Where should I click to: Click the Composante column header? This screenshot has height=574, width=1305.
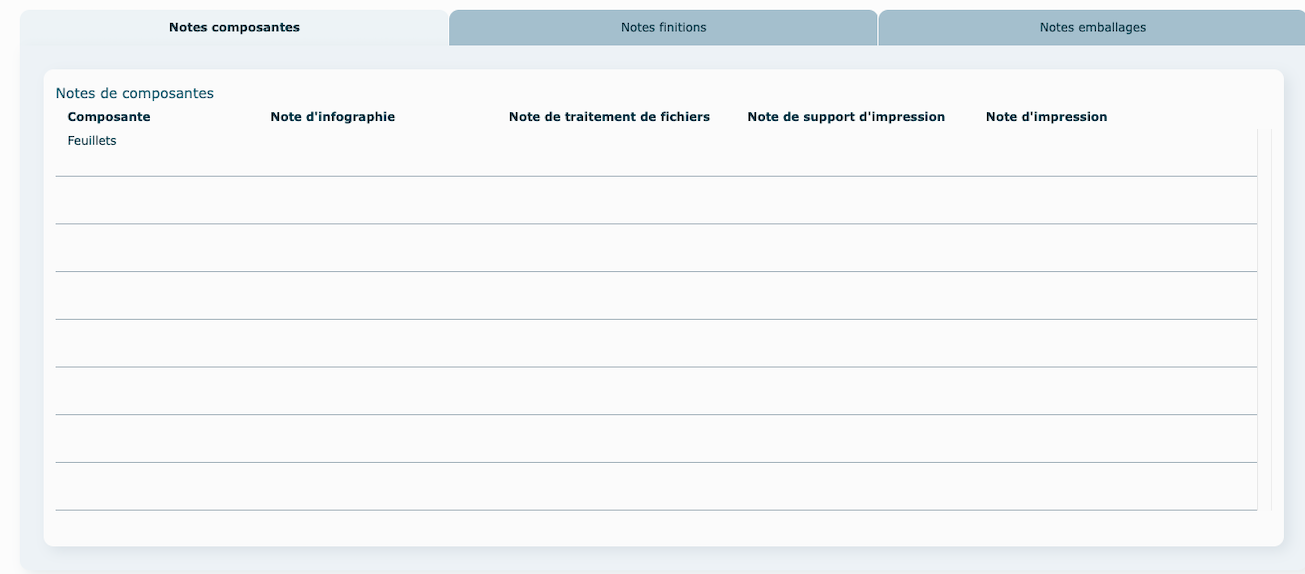[x=109, y=117]
